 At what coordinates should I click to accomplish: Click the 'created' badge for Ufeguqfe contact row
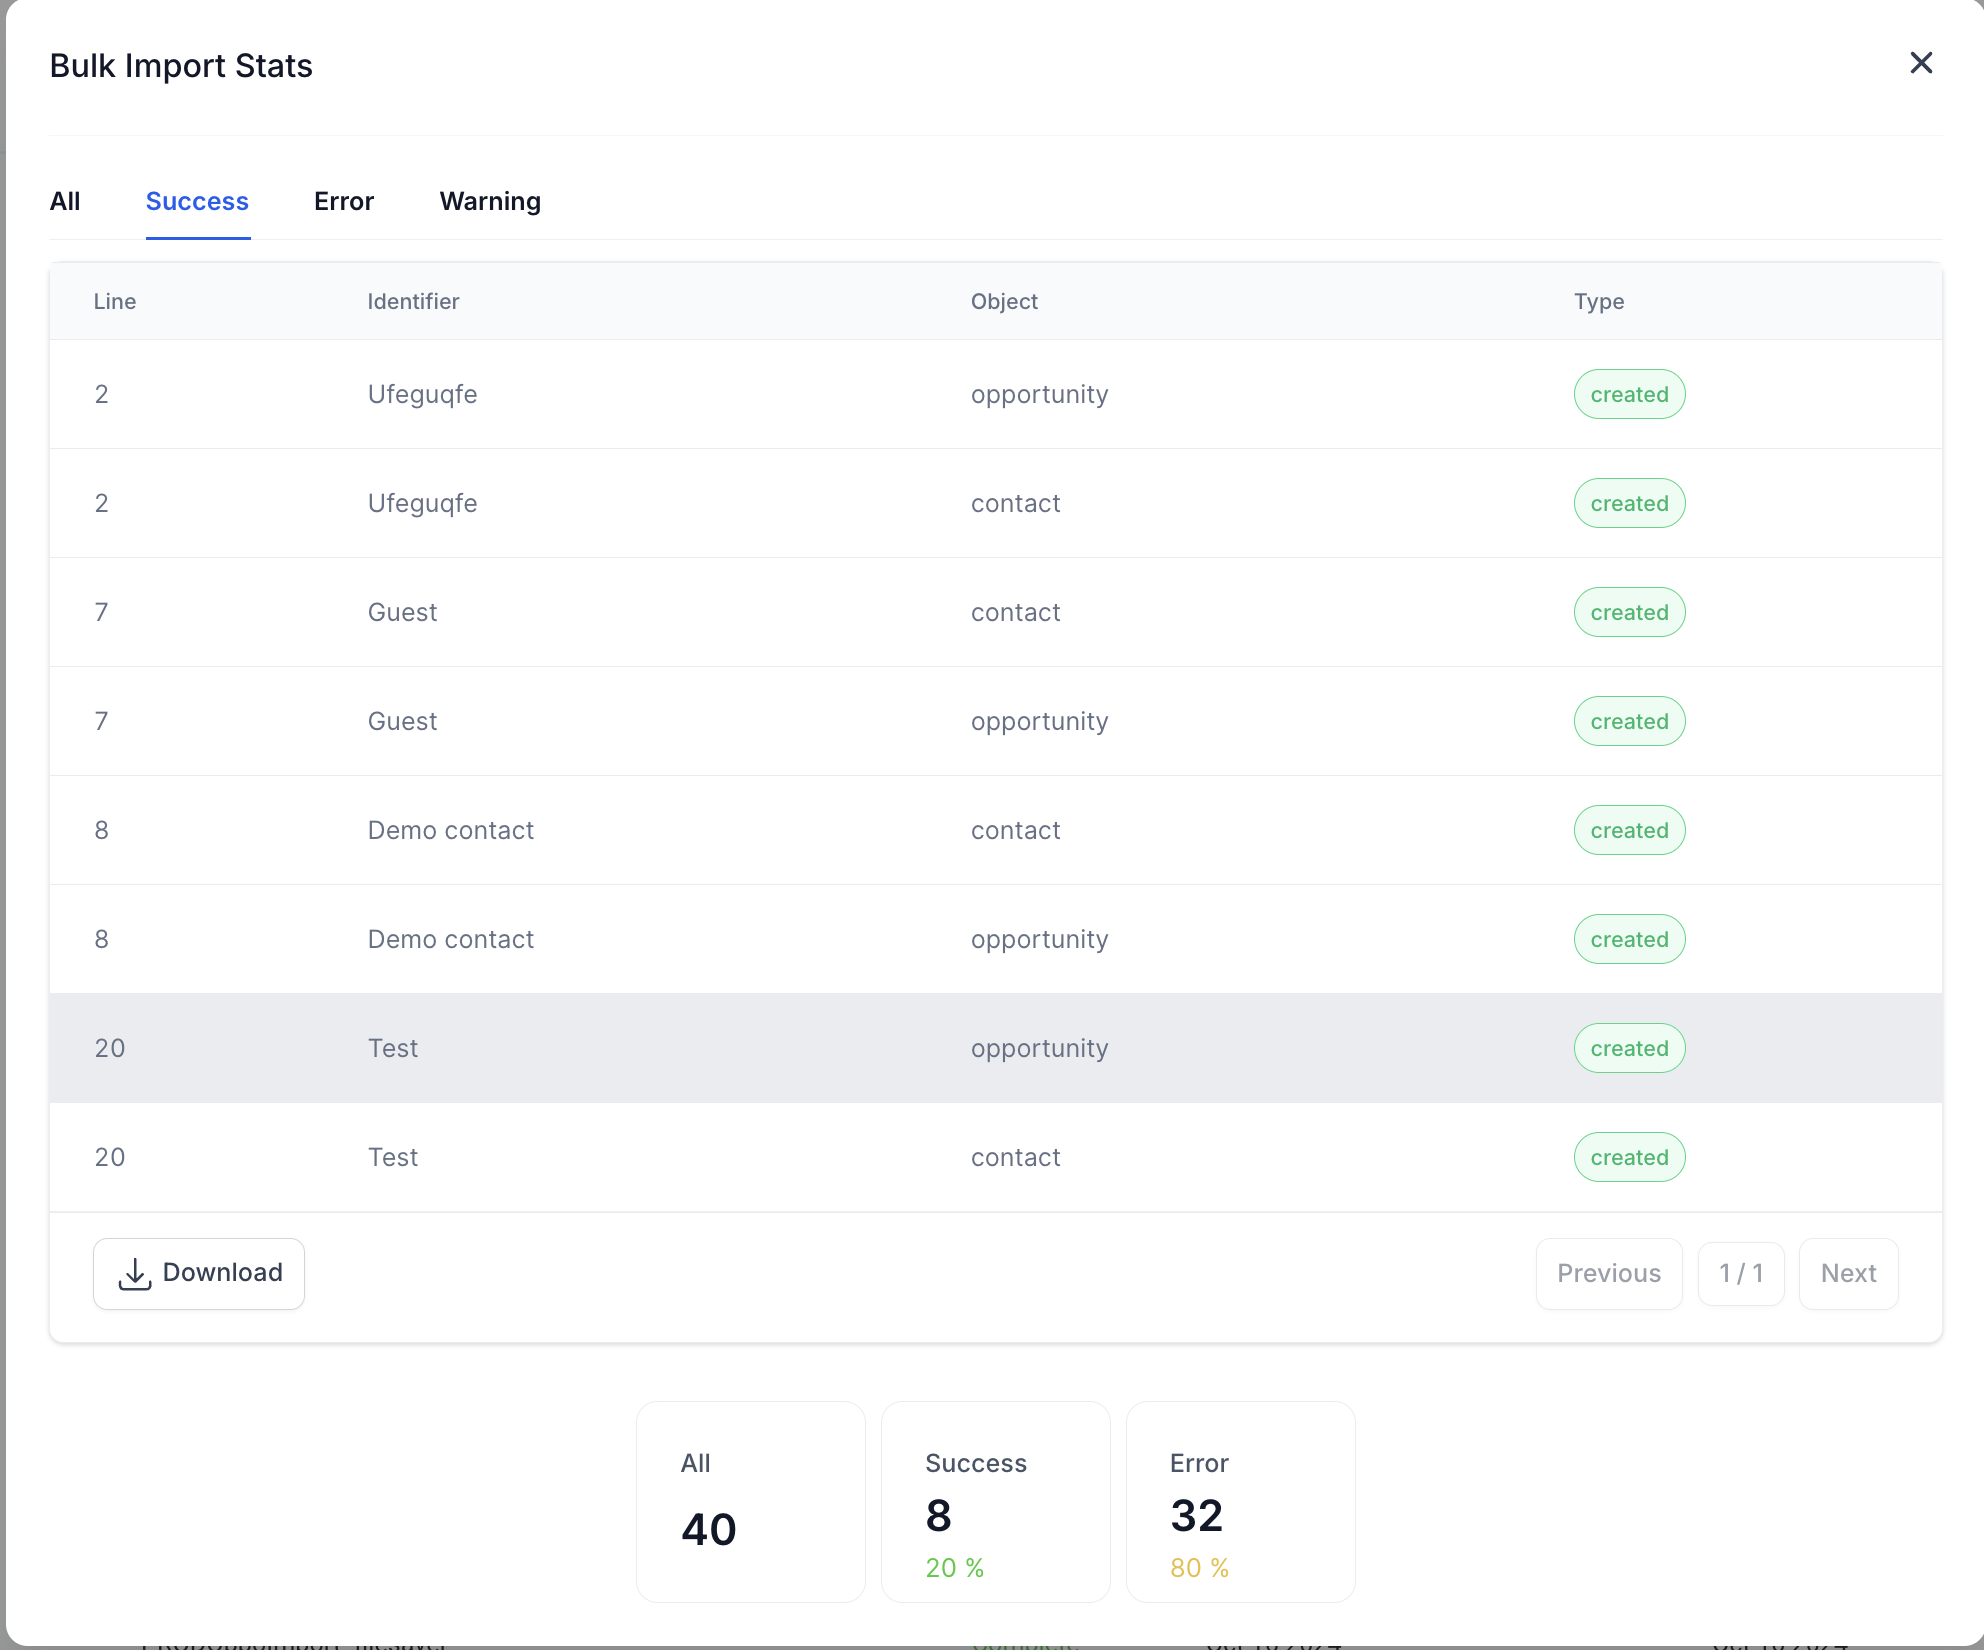pos(1629,503)
